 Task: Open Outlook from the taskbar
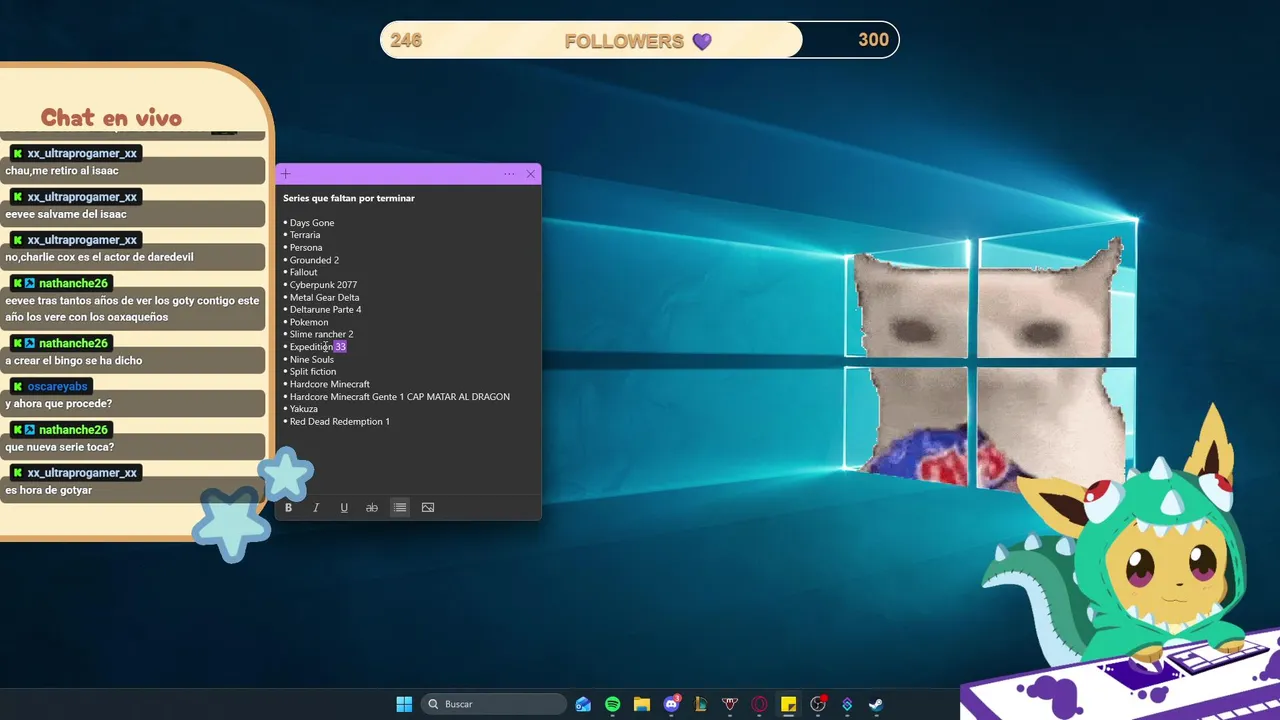tap(583, 704)
